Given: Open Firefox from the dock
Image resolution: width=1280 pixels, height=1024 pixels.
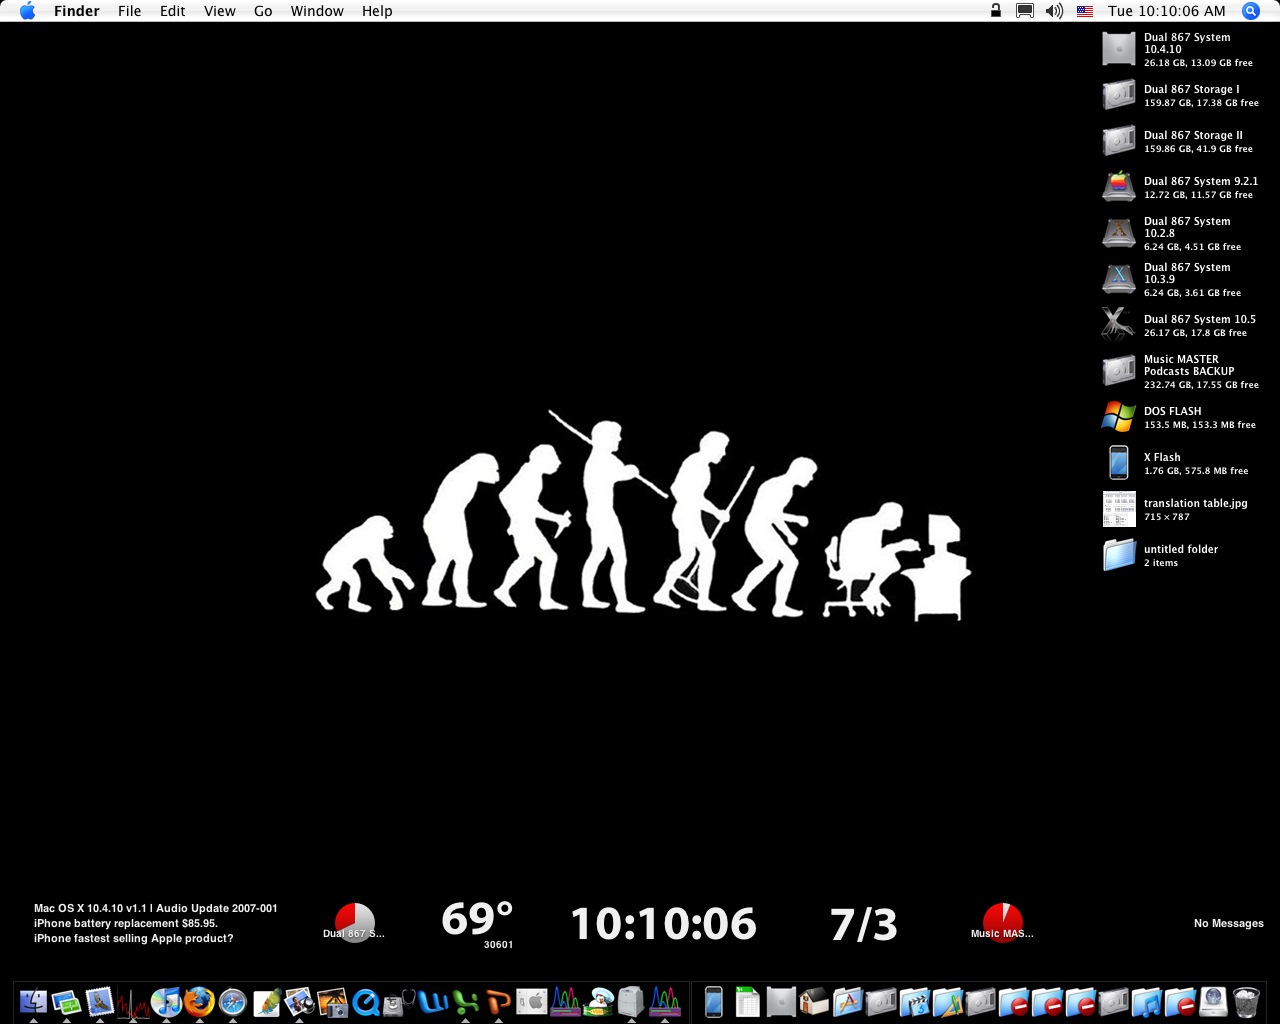Looking at the screenshot, I should [x=199, y=1001].
